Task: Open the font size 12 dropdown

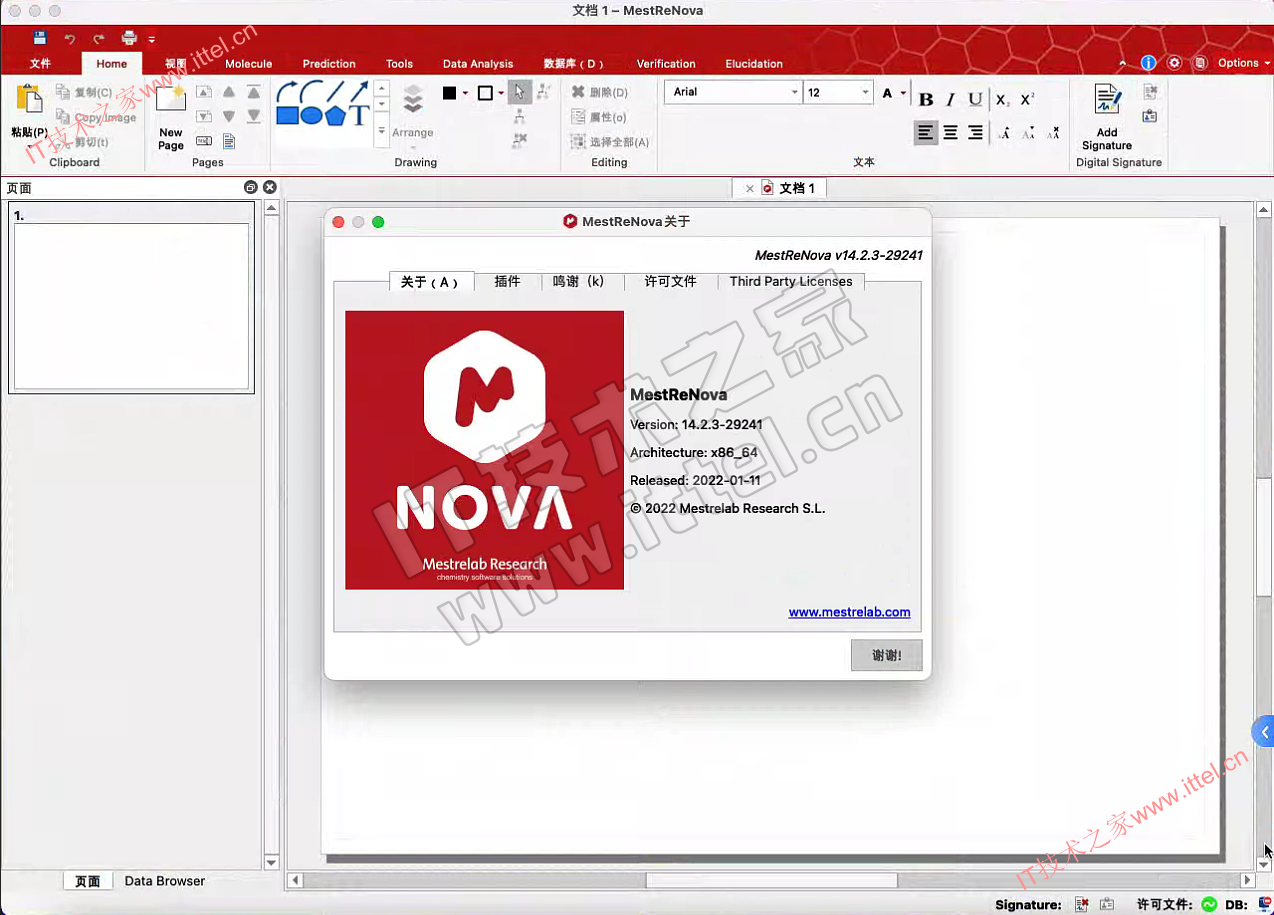Action: coord(865,92)
